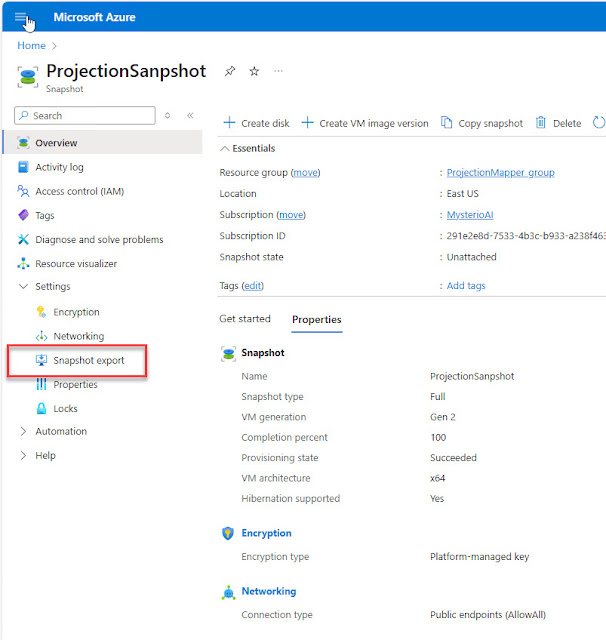Image resolution: width=606 pixels, height=640 pixels.
Task: Open Tags in the sidebar
Action: (44, 215)
